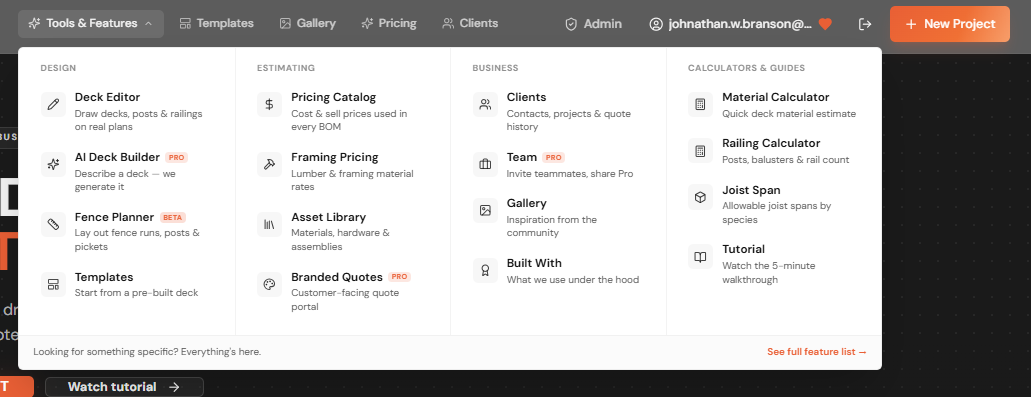The width and height of the screenshot is (1031, 397).
Task: Click the dollar icon beside Pricing Catalog
Action: pyautogui.click(x=269, y=105)
